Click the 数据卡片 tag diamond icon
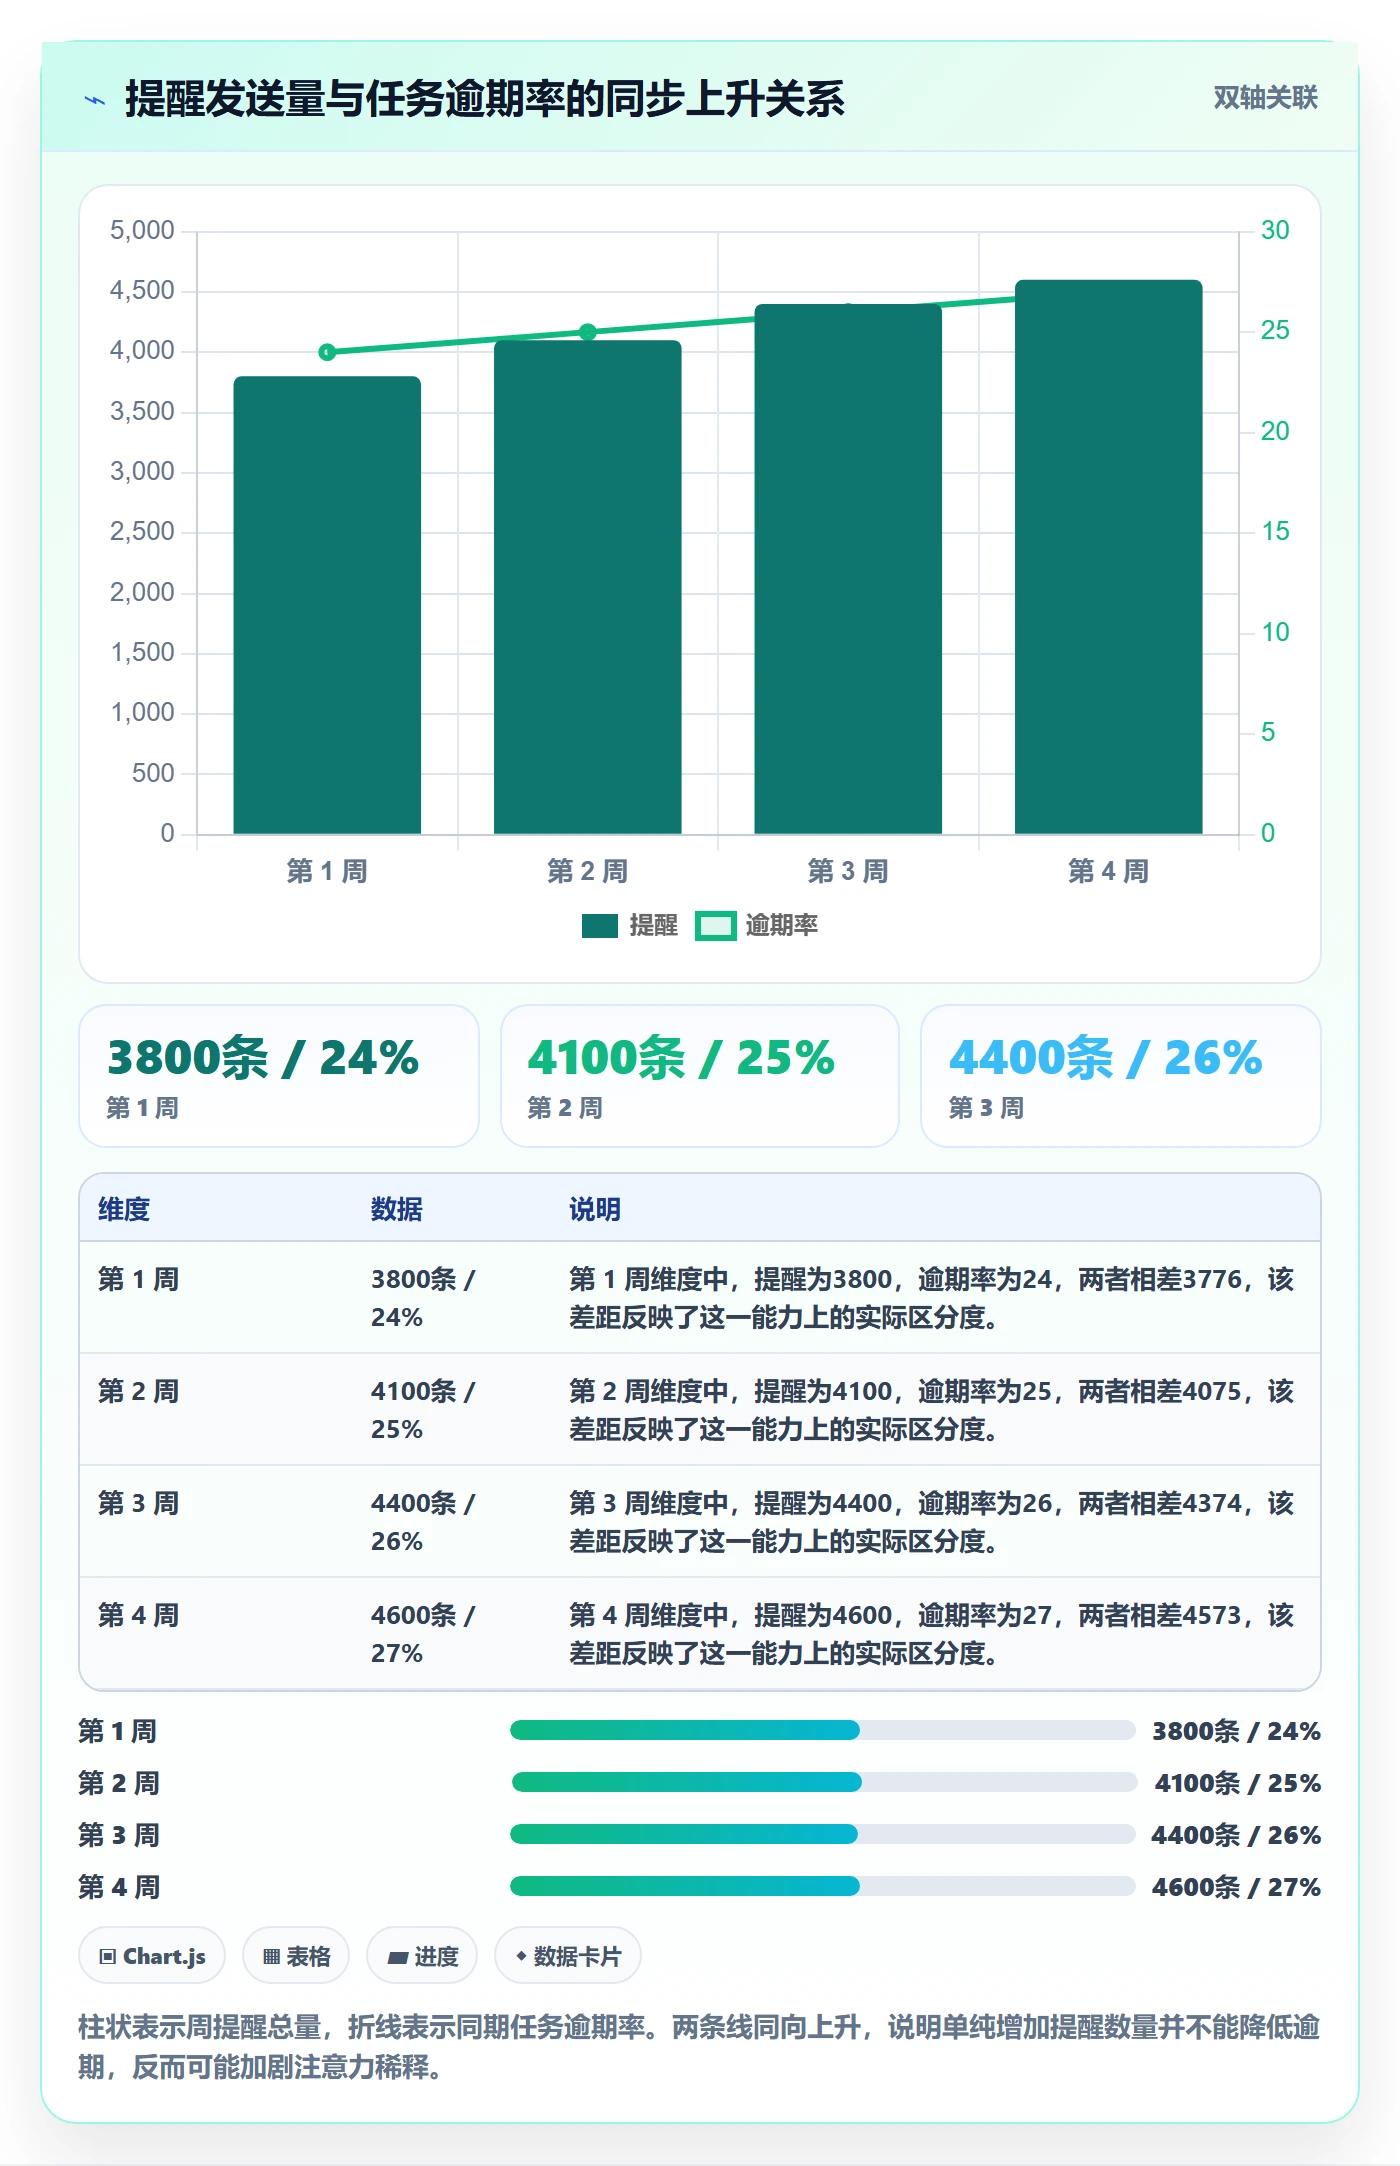 (521, 1956)
